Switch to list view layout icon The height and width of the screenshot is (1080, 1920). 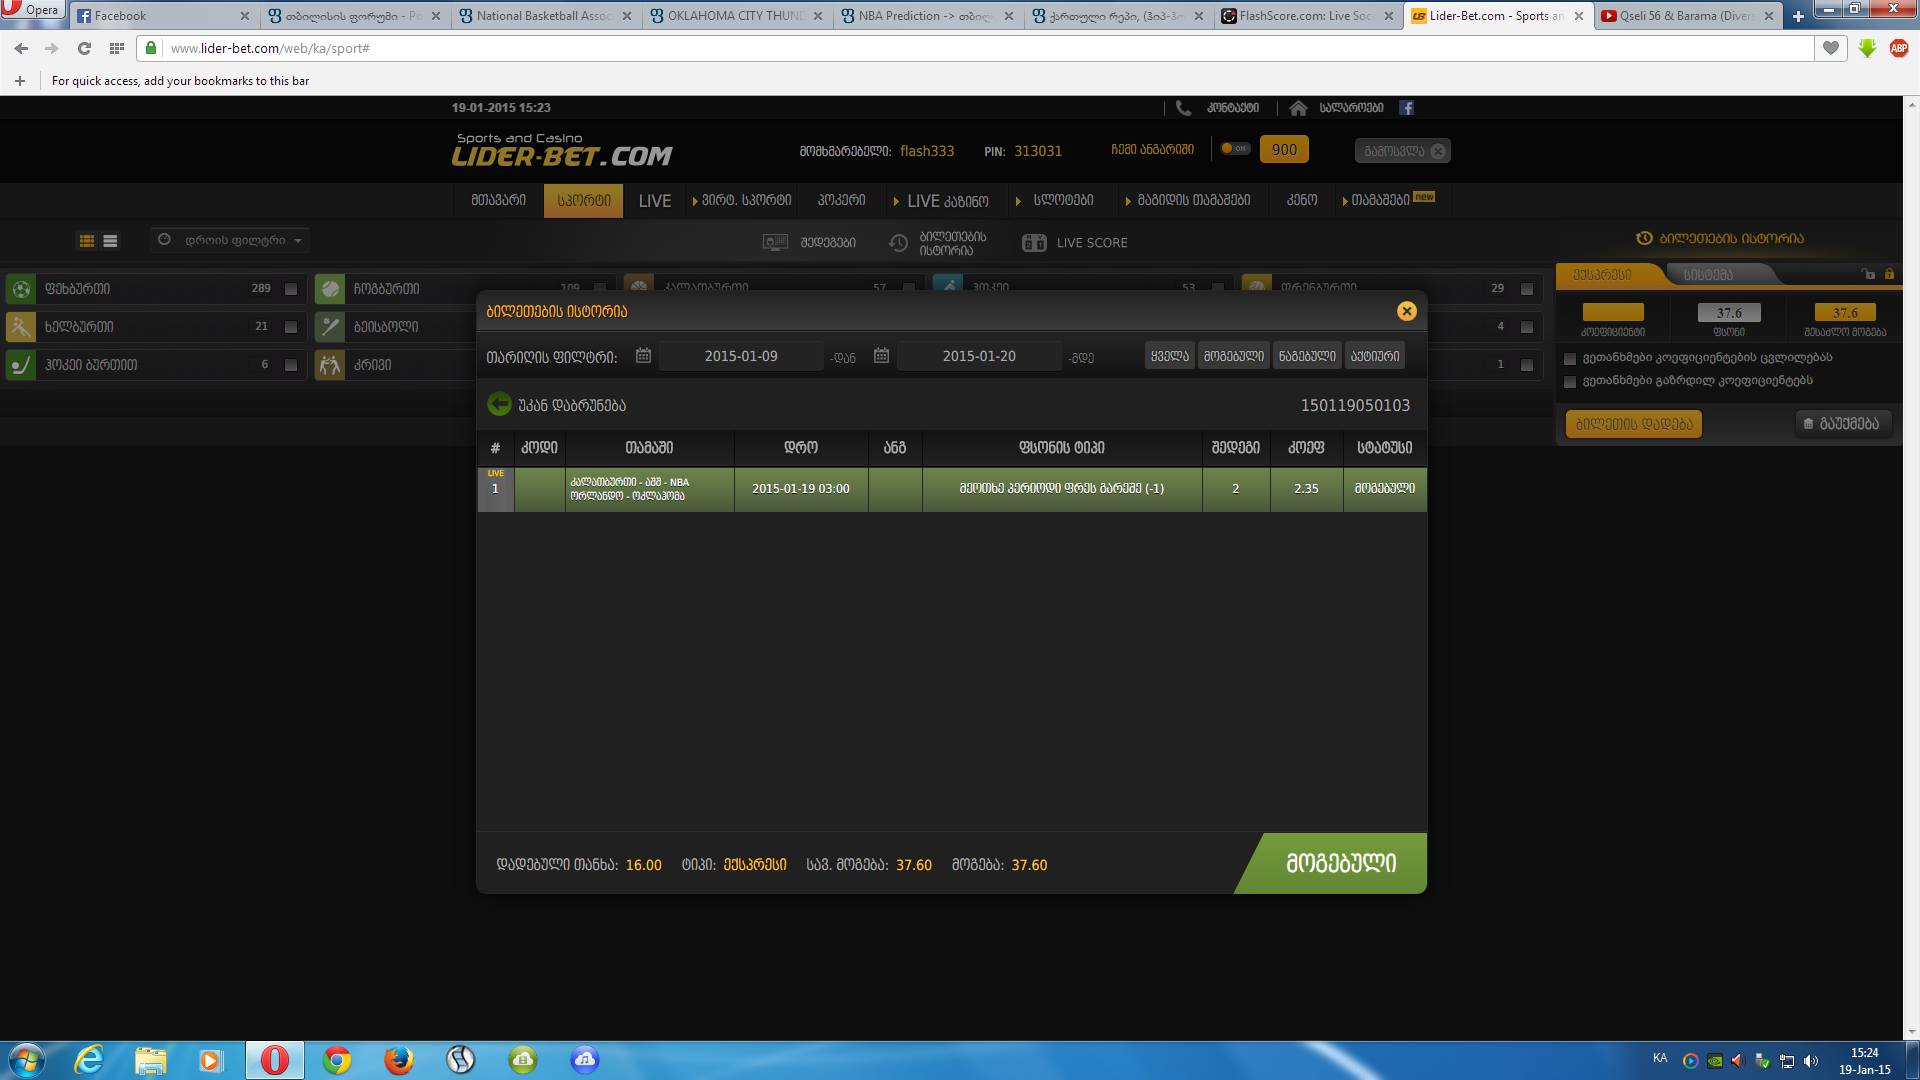point(110,241)
